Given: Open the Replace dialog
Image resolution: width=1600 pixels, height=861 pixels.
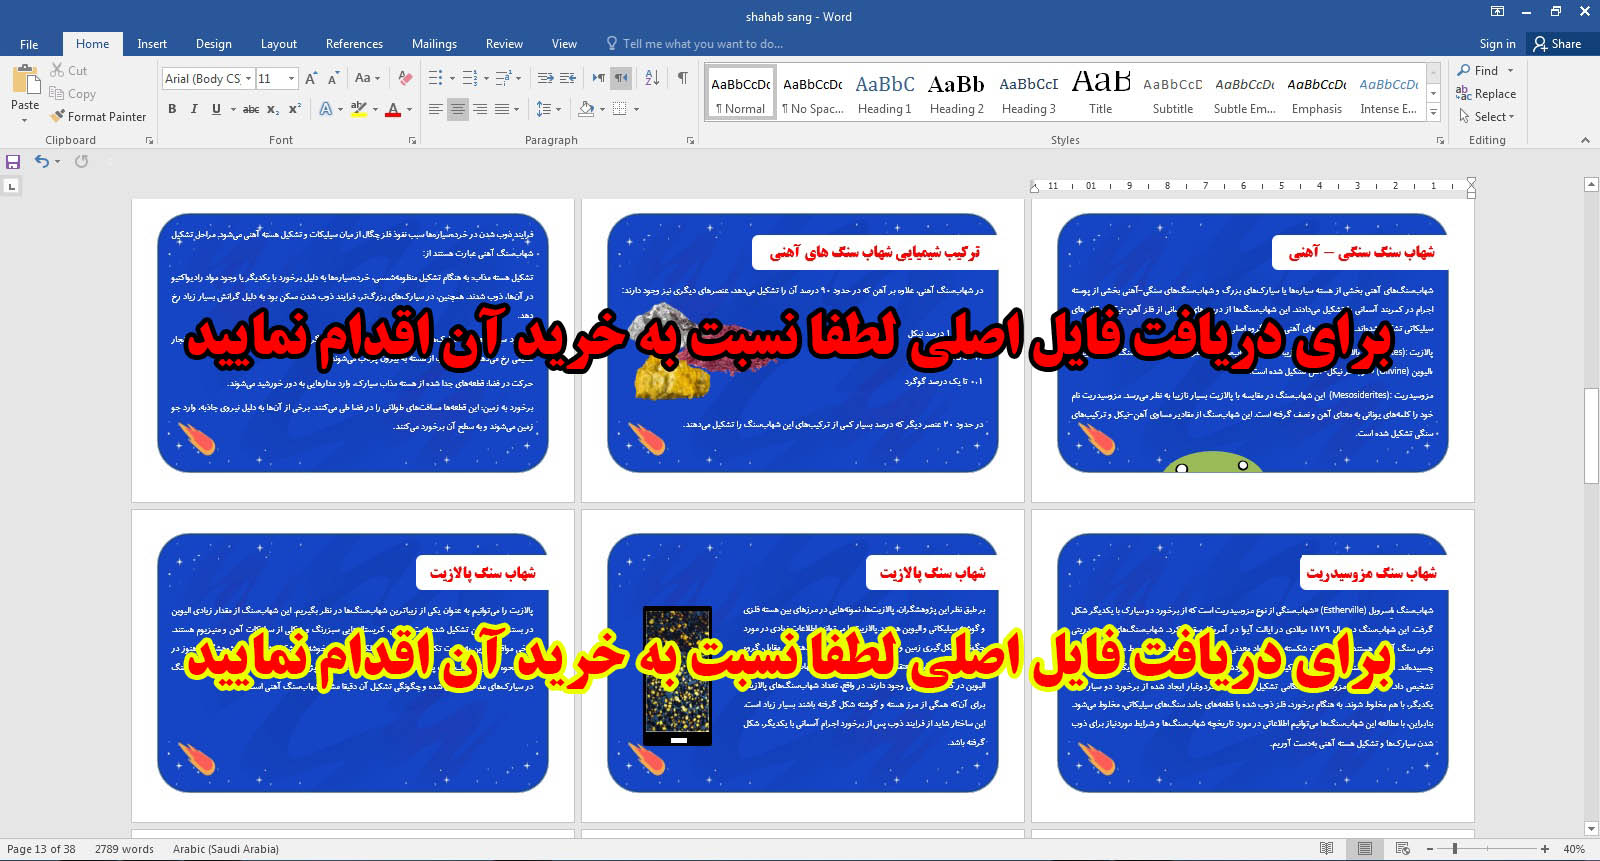Looking at the screenshot, I should (x=1486, y=94).
